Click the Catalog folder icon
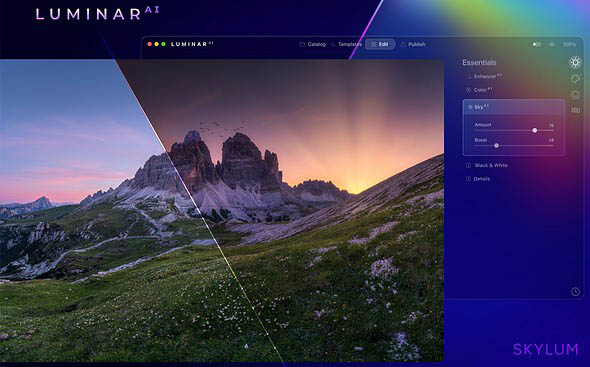Screen dimensions: 590x367 pyautogui.click(x=302, y=44)
